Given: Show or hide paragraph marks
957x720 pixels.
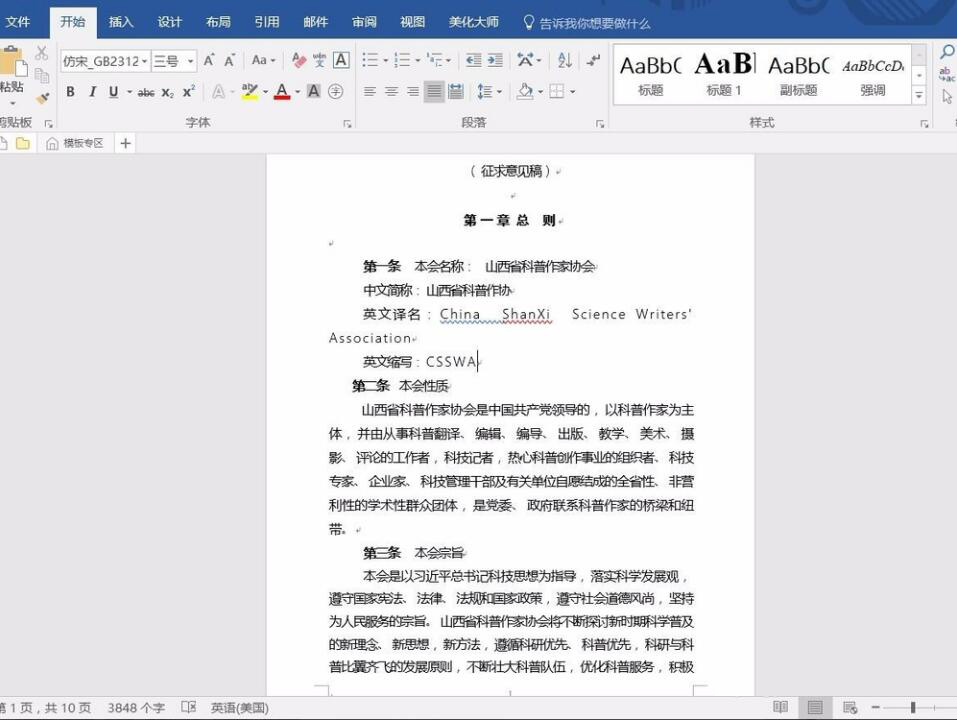Looking at the screenshot, I should (593, 60).
